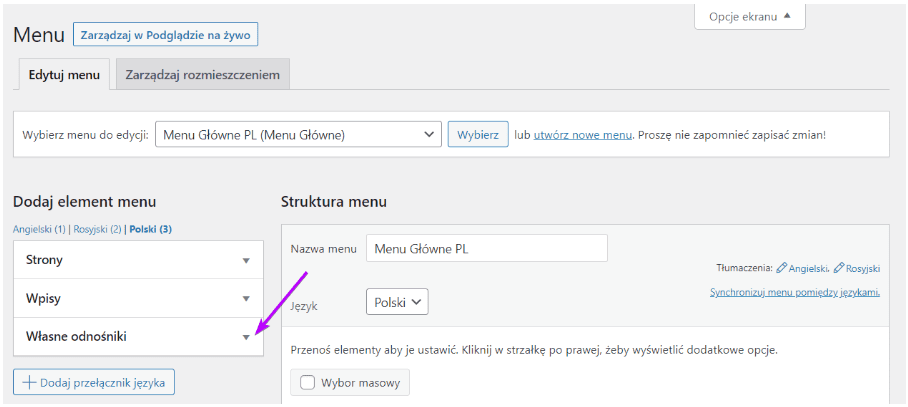Follow the utwórz nowe menu link

point(583,134)
